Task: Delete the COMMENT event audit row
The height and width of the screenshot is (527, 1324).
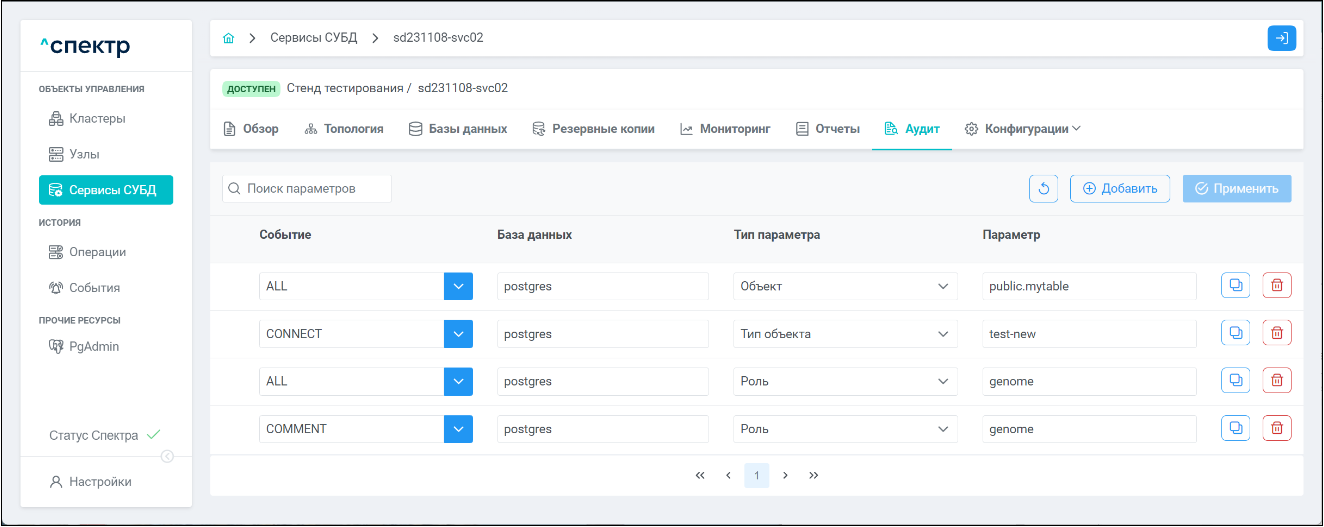Action: click(x=1276, y=429)
